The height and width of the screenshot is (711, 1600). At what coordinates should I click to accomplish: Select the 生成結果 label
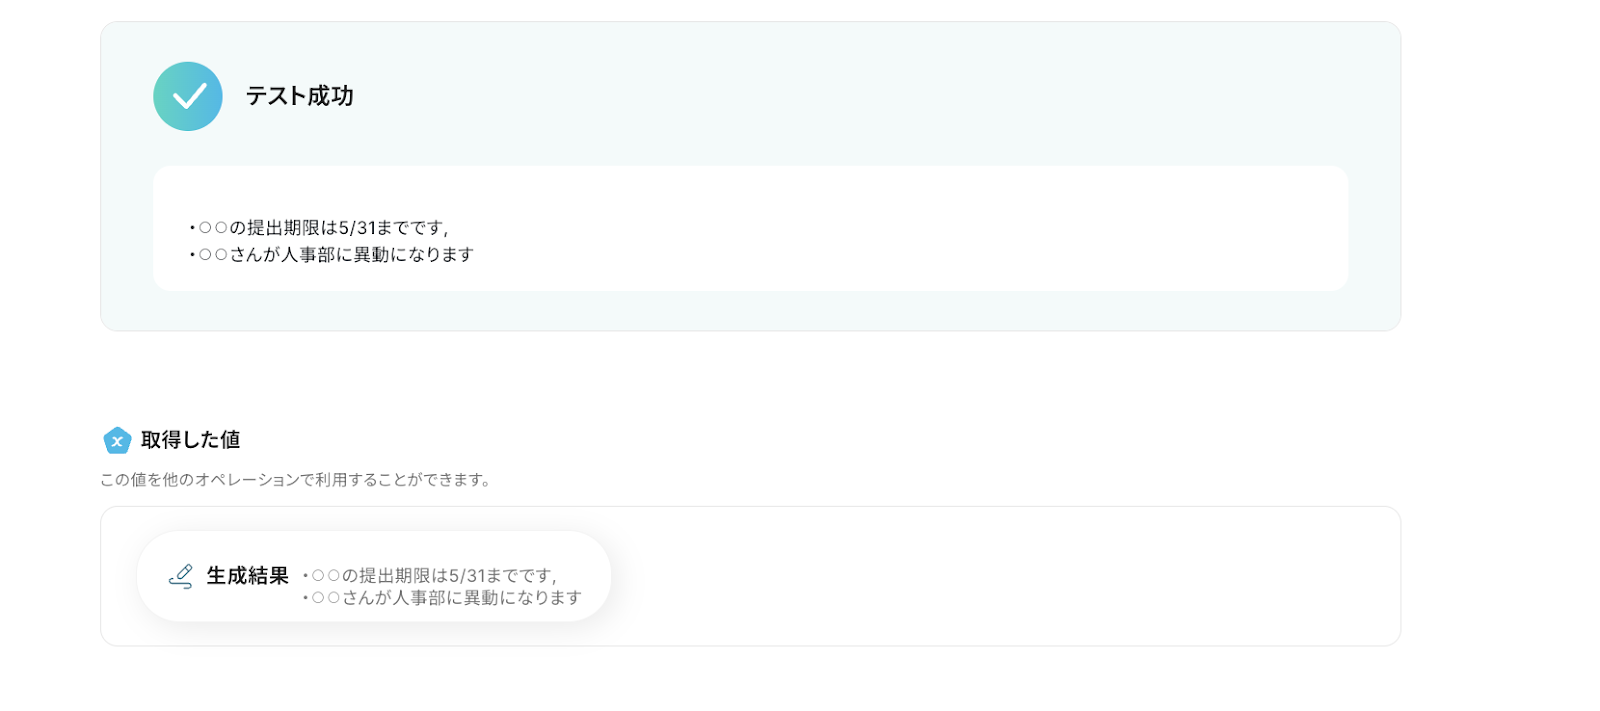(247, 576)
